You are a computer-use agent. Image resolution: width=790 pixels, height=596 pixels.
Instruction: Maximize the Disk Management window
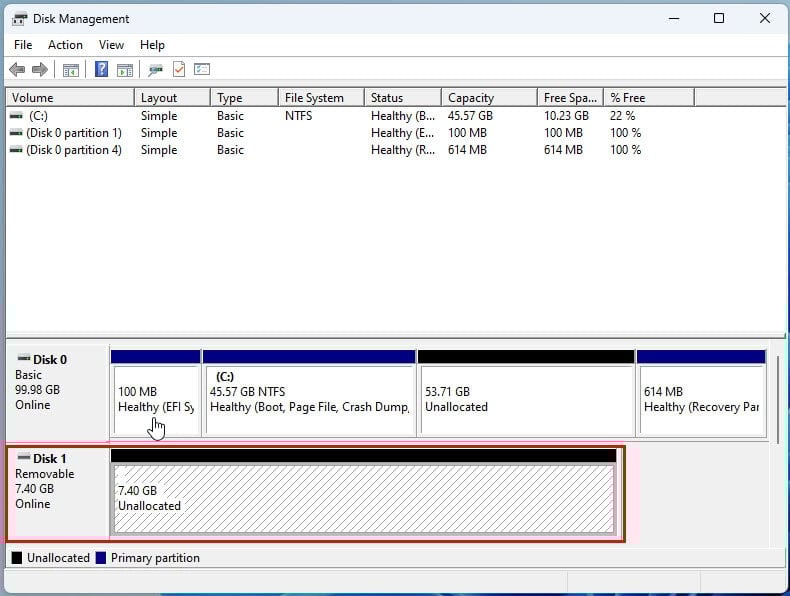tap(719, 19)
